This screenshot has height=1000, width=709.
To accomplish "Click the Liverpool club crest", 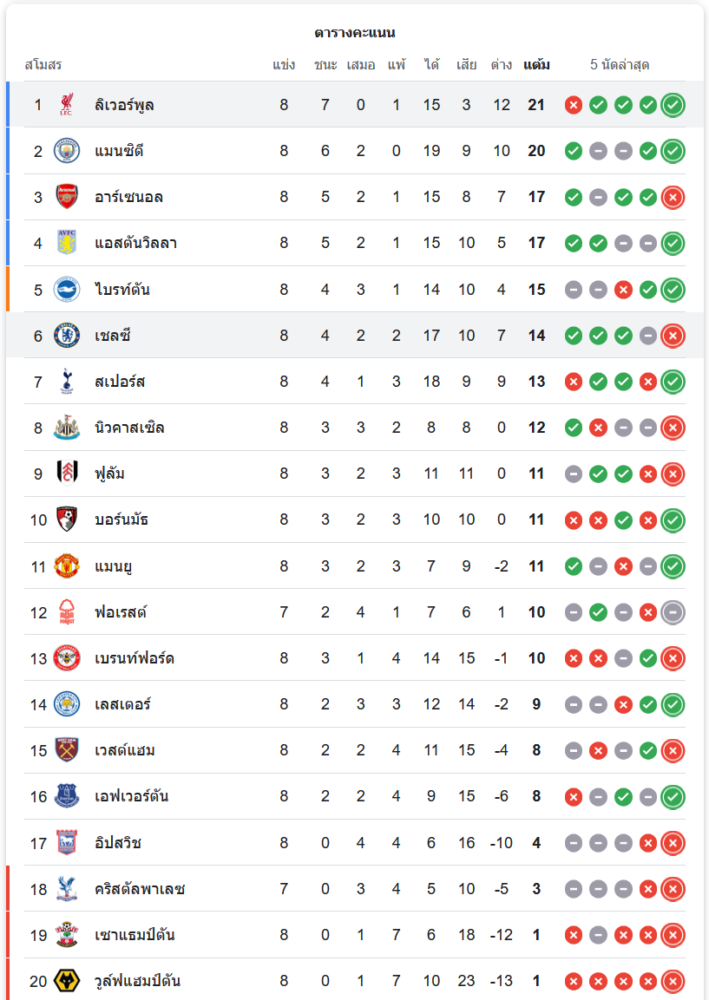I will (67, 104).
